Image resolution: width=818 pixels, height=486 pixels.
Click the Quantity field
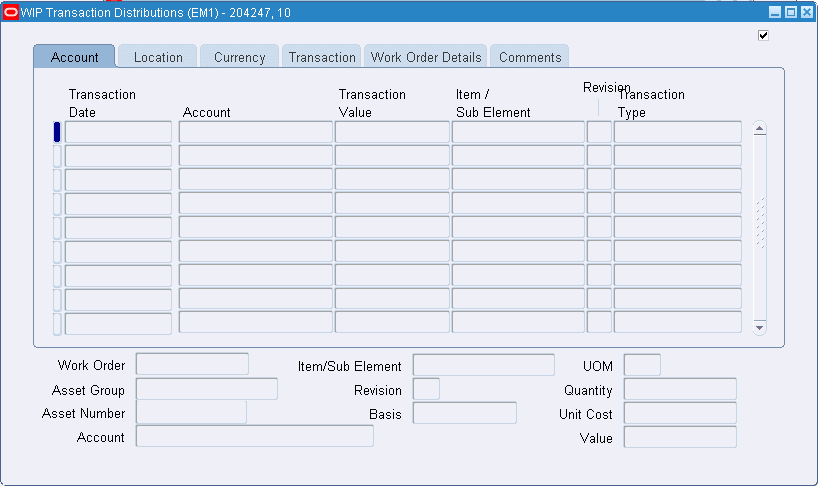(x=680, y=389)
